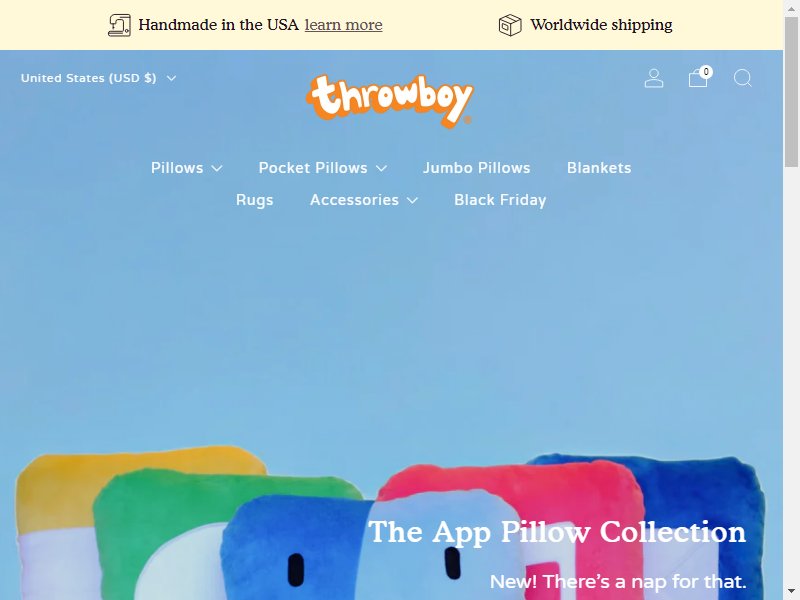
Task: Click the search magnifier icon
Action: pos(742,79)
